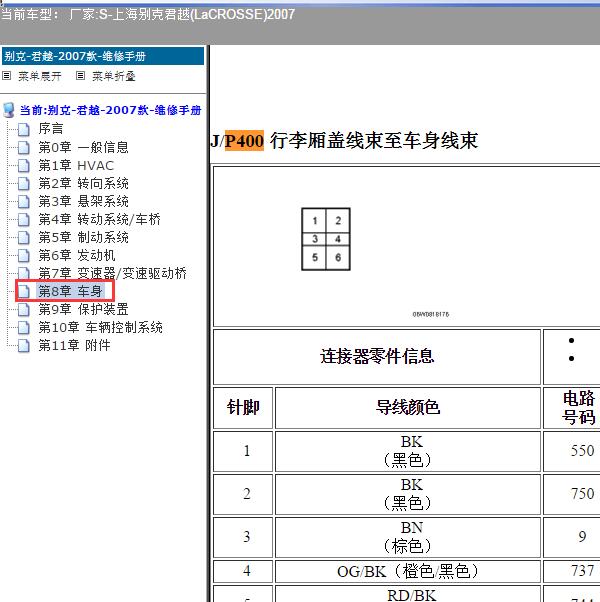Click the page icon beside 第11章 附件
The width and height of the screenshot is (600, 602).
point(24,346)
